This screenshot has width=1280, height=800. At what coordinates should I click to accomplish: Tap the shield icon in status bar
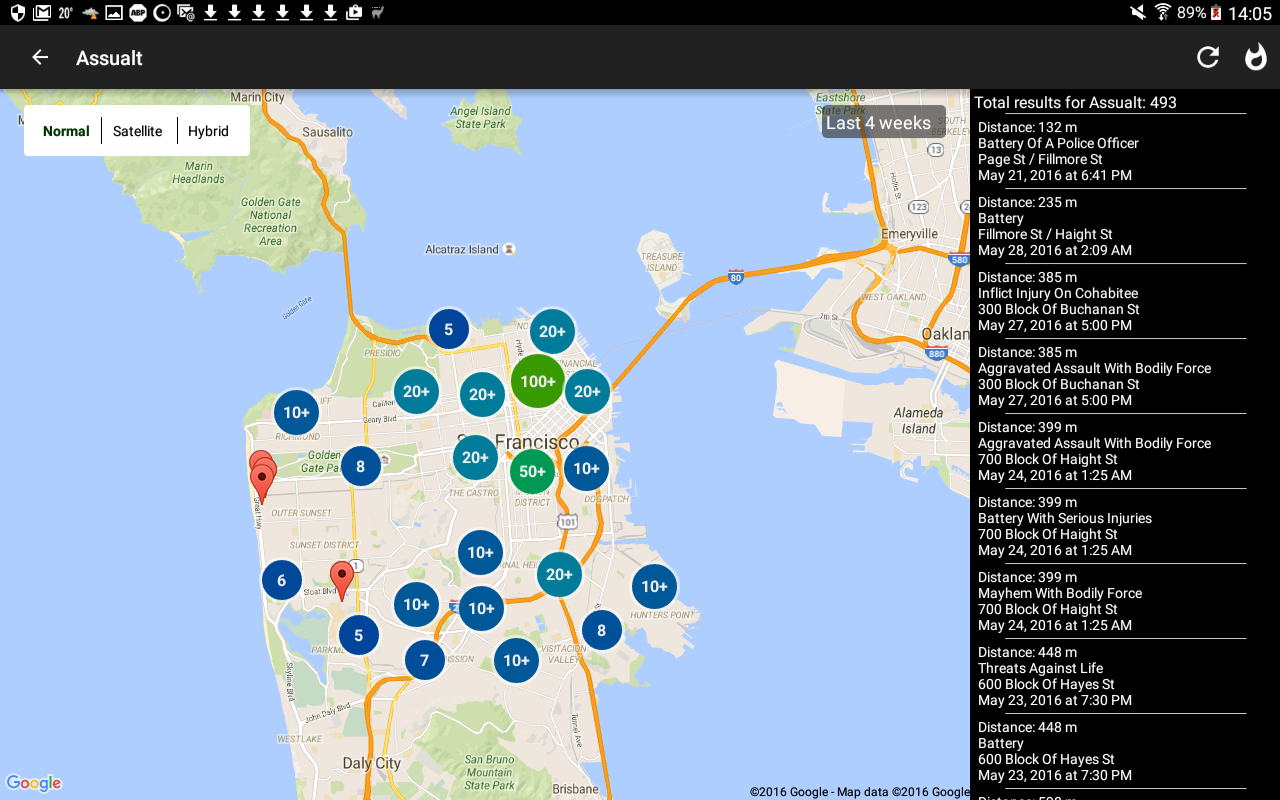[17, 13]
